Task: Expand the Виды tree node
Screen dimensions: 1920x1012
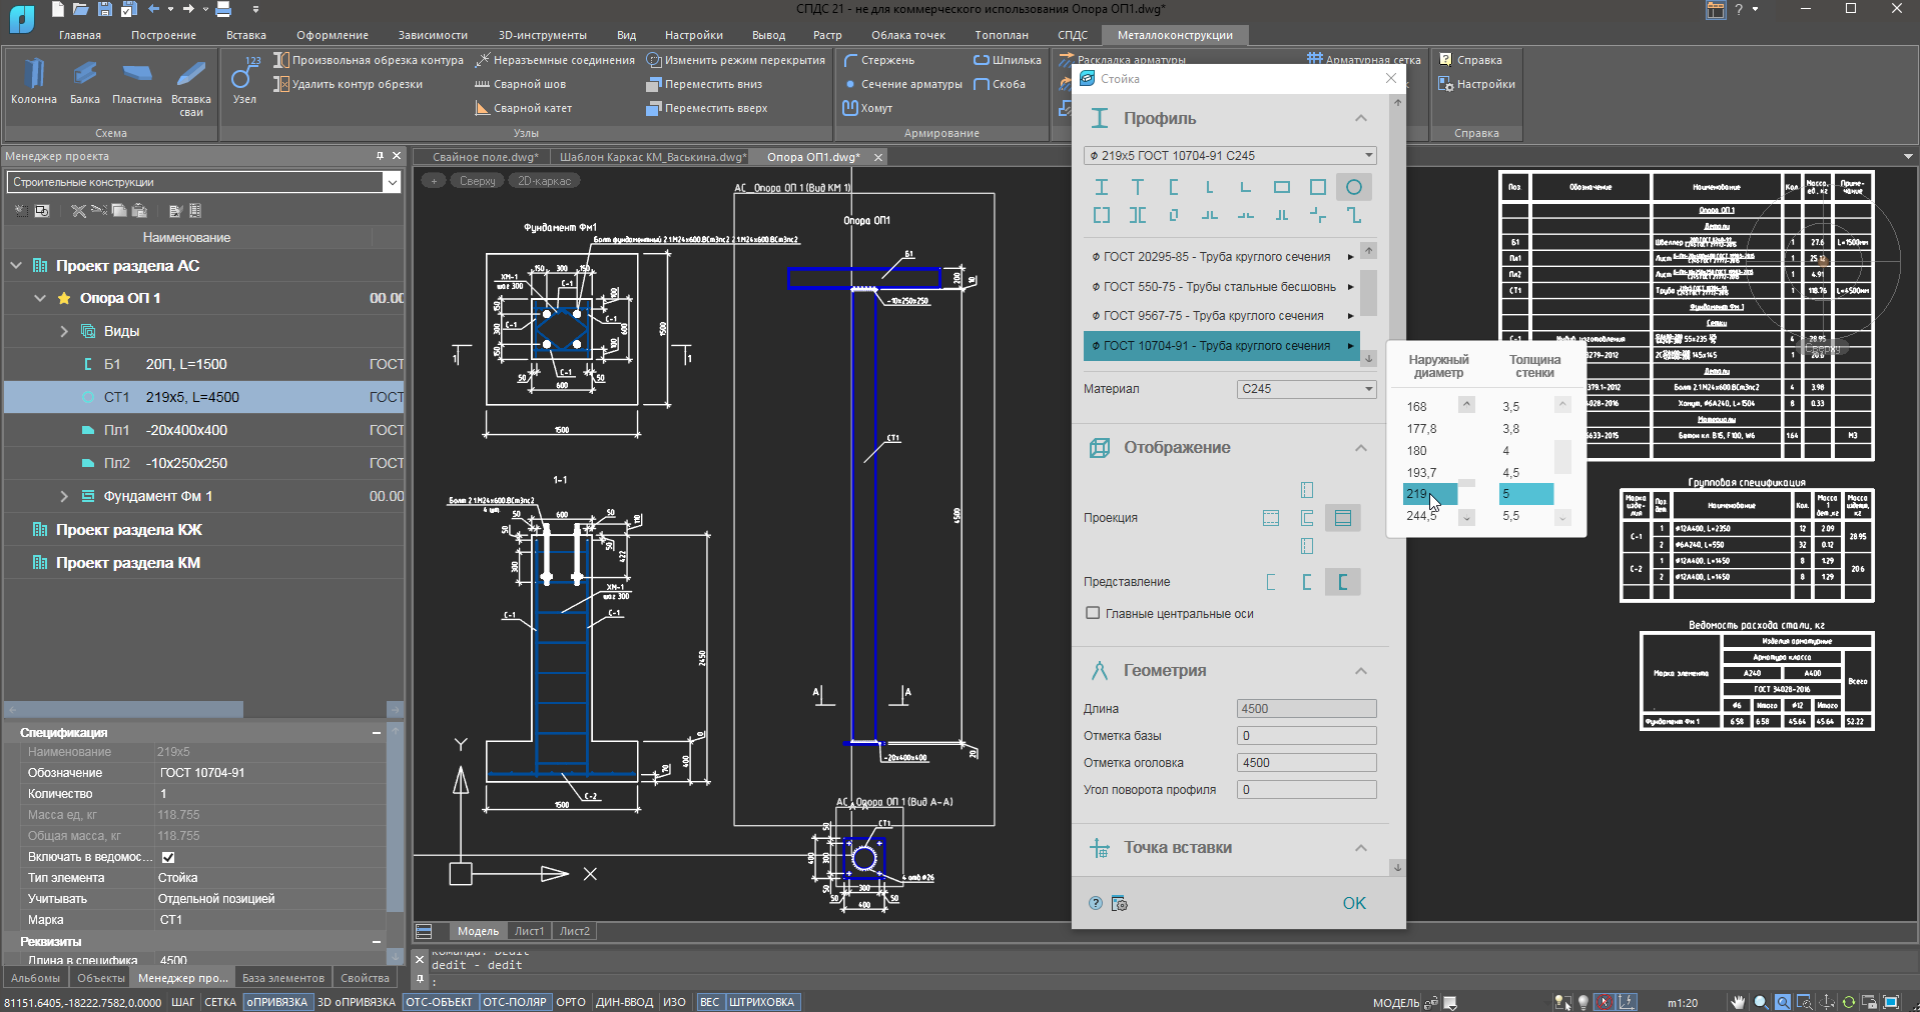Action: click(64, 331)
